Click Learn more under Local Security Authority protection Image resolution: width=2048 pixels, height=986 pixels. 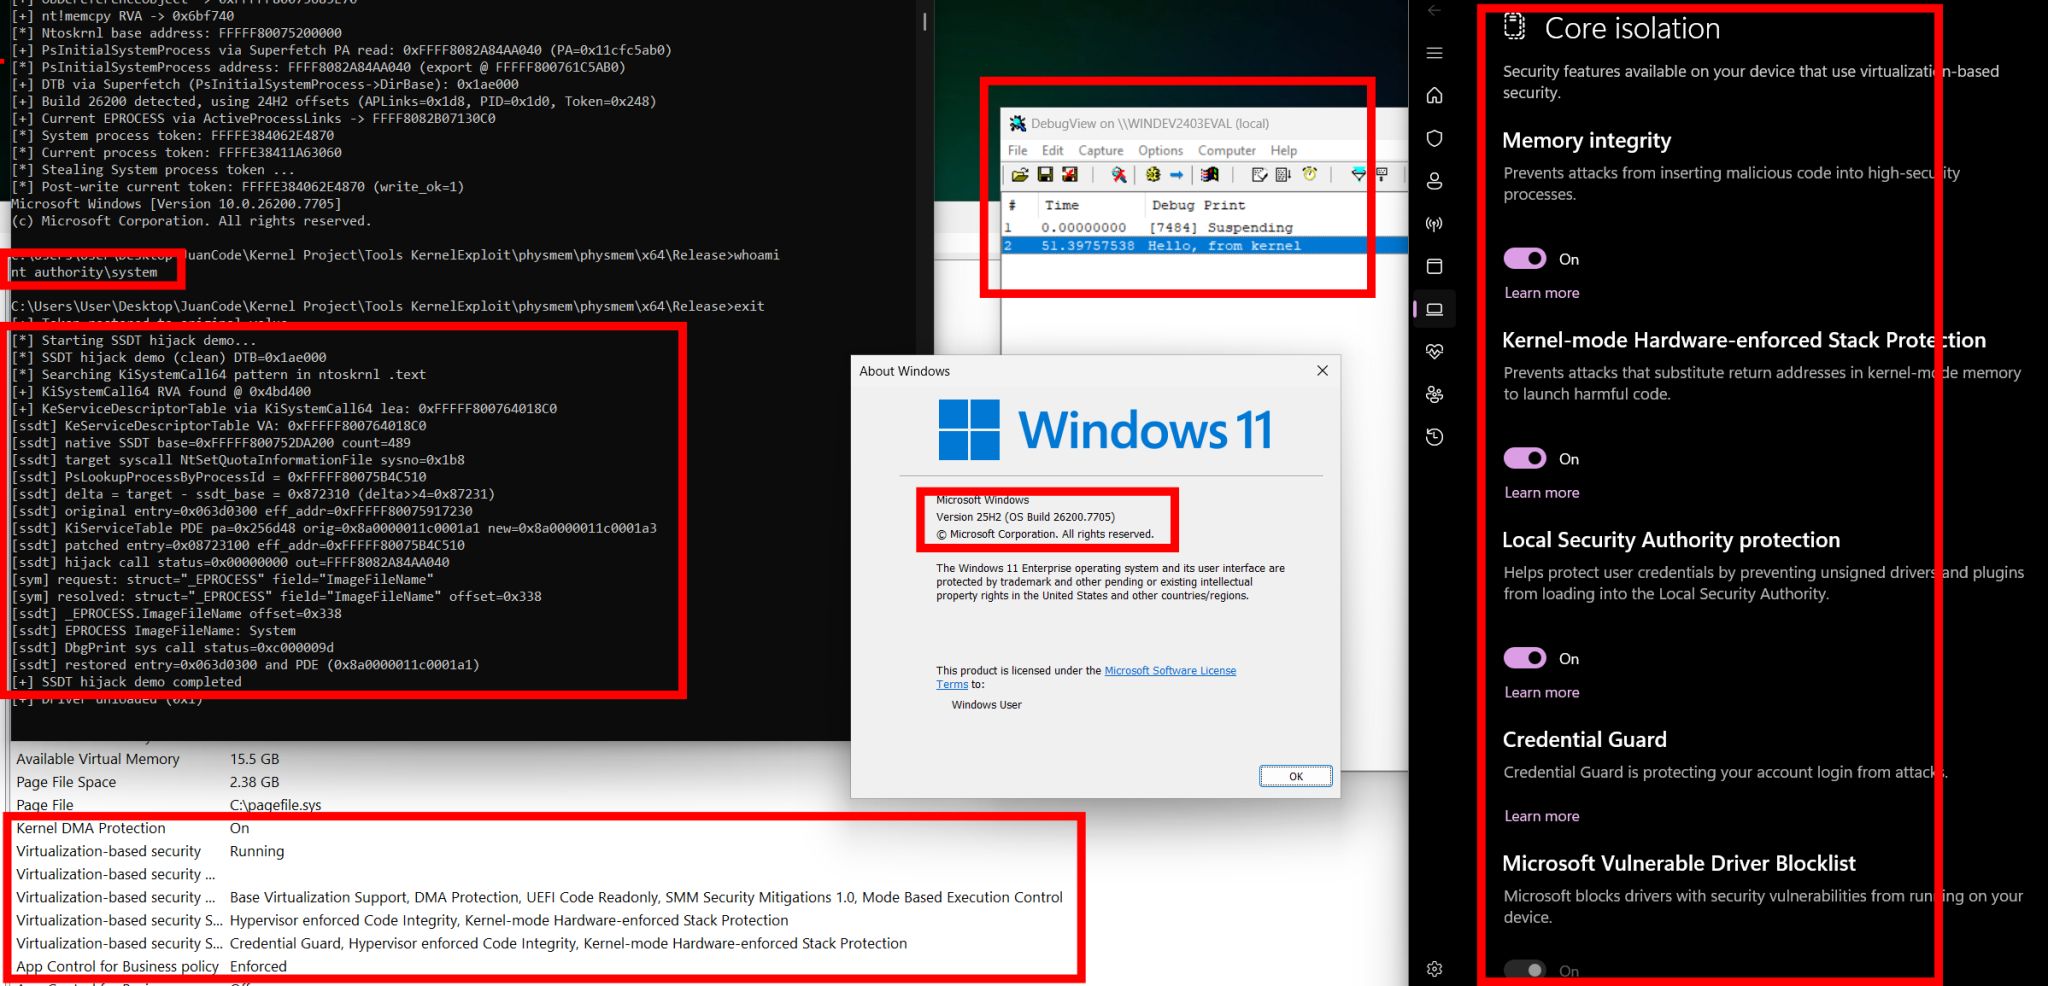coord(1542,692)
